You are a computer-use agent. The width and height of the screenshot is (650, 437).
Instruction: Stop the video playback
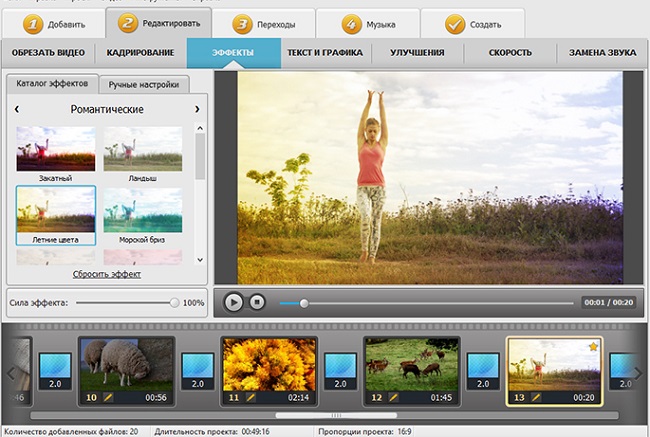(257, 301)
